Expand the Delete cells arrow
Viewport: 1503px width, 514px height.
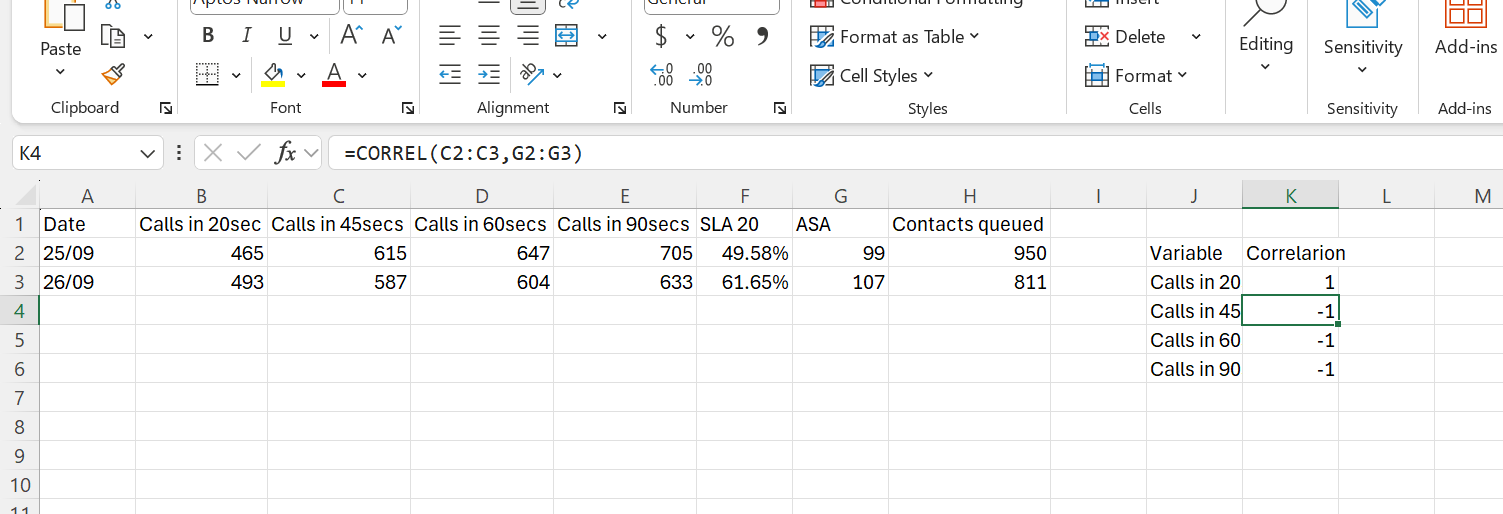point(1196,37)
